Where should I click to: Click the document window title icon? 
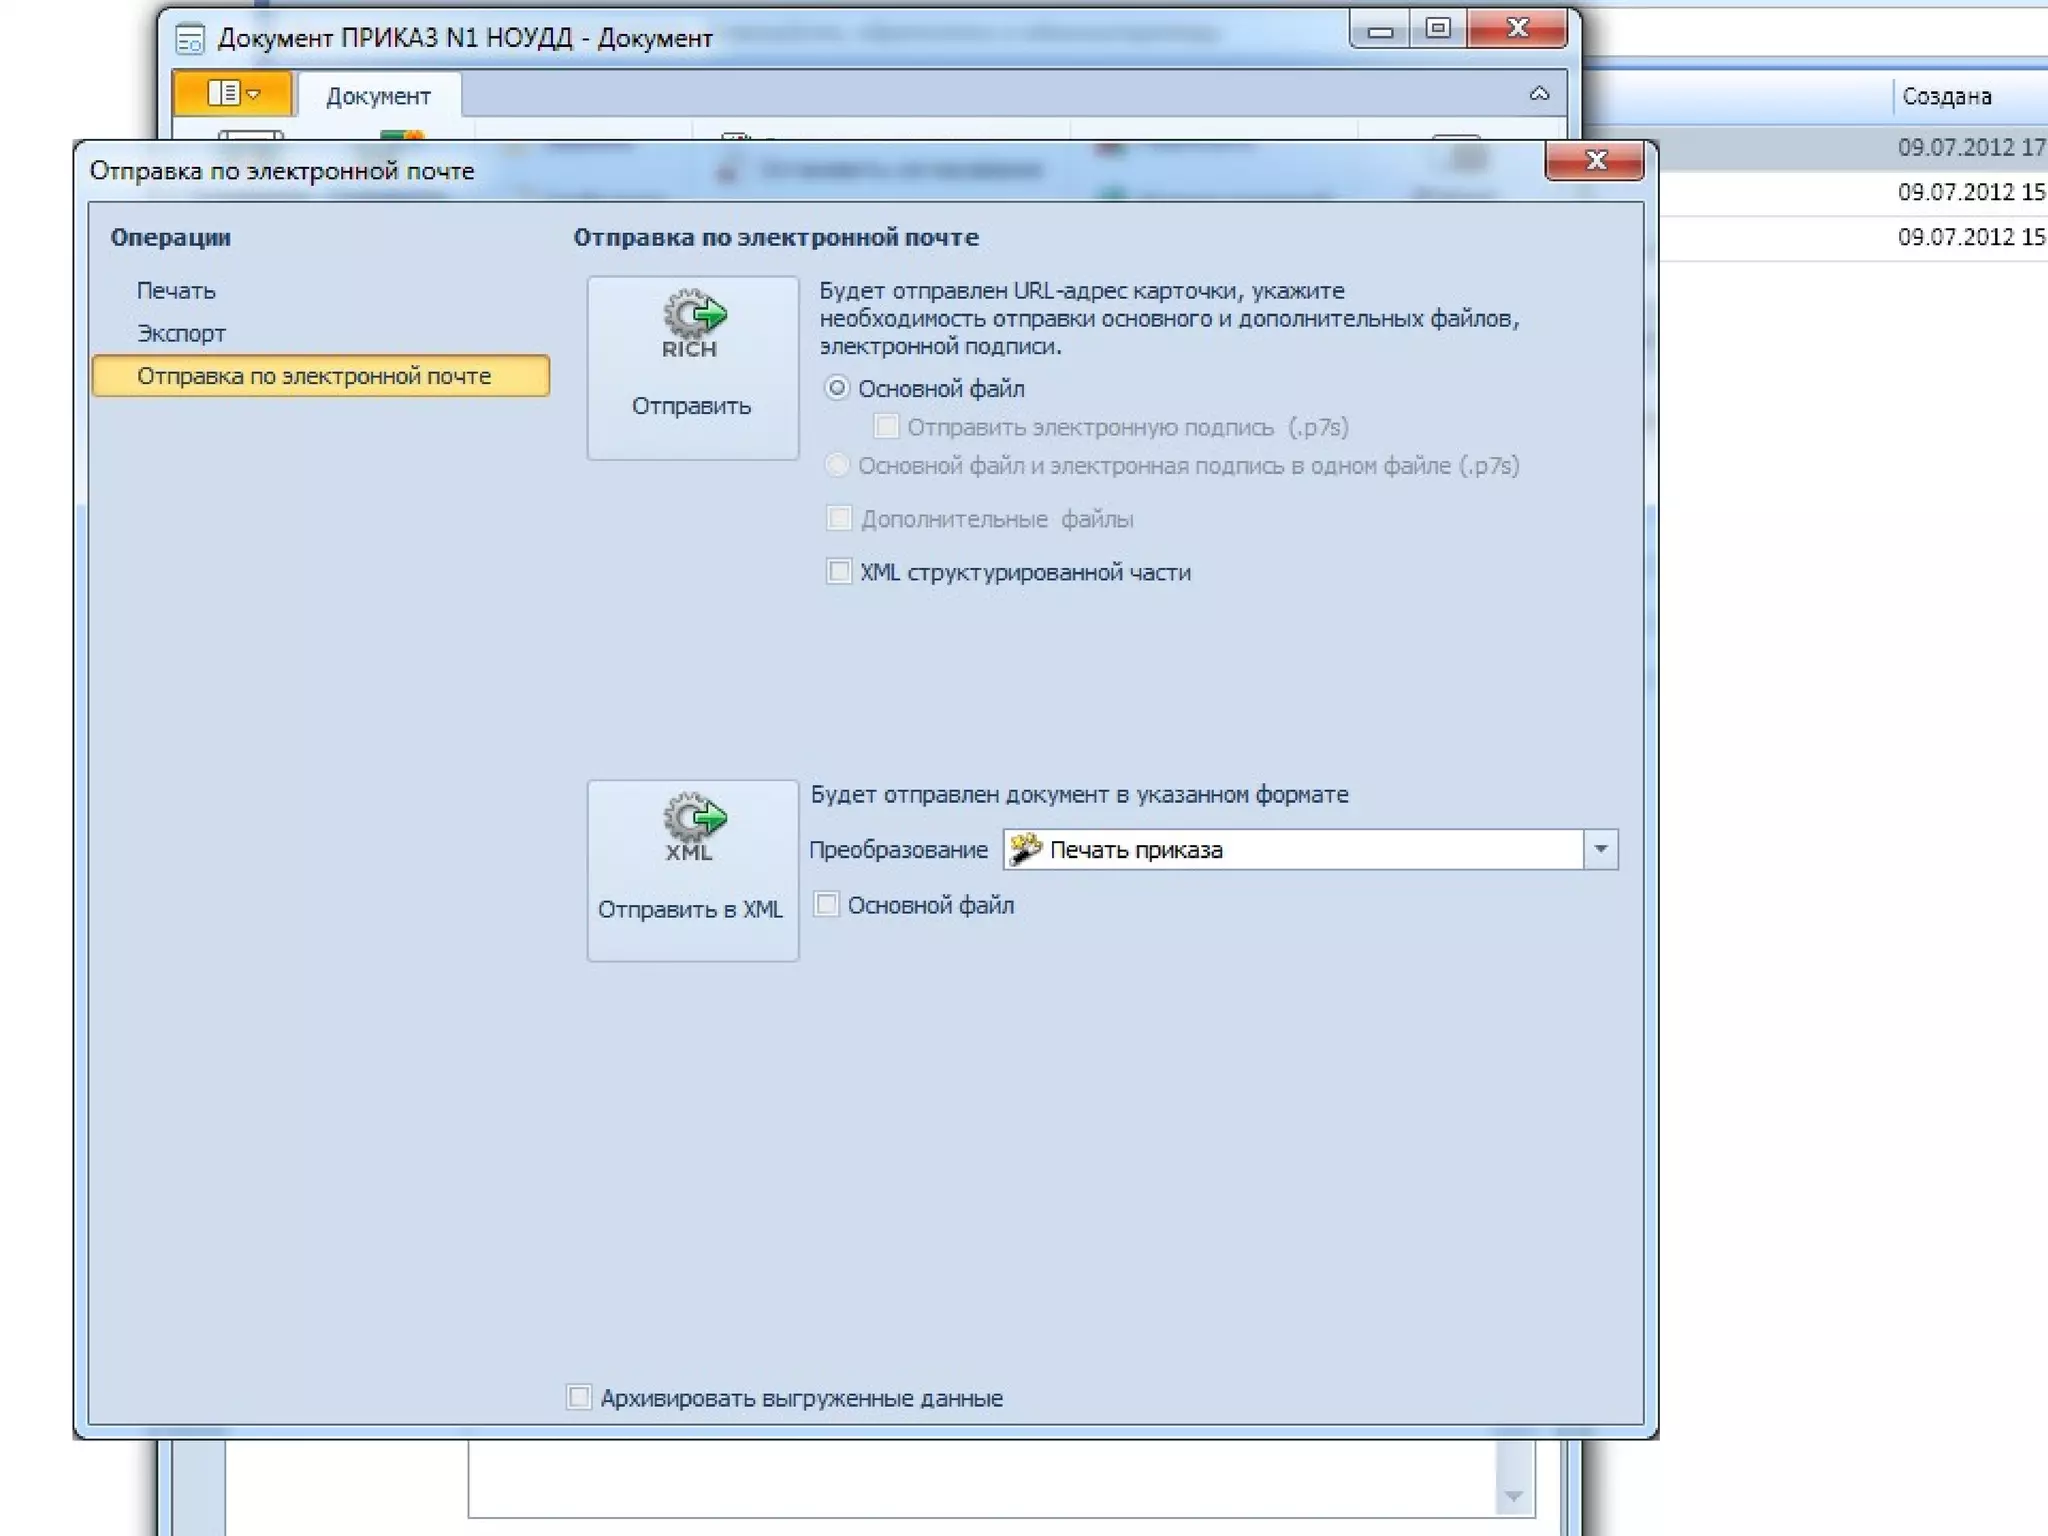coord(190,39)
